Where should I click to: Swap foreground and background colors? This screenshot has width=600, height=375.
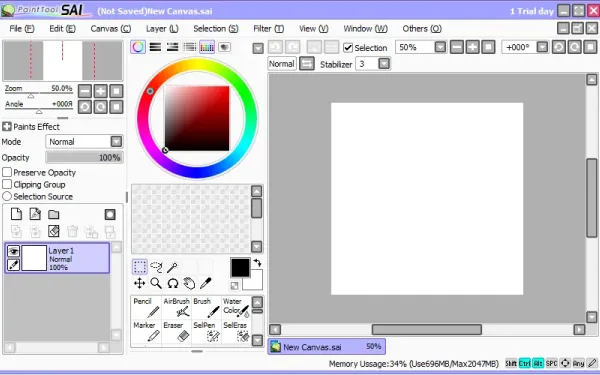[258, 262]
